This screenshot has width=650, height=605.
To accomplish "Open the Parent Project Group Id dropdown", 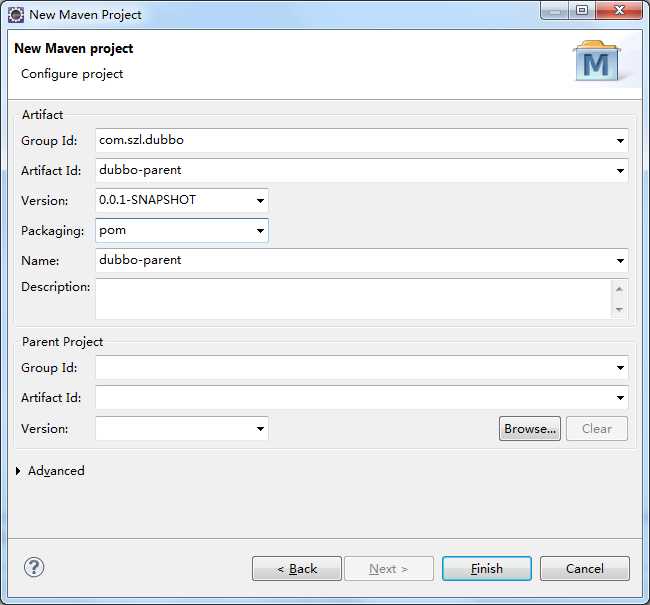I will click(620, 367).
